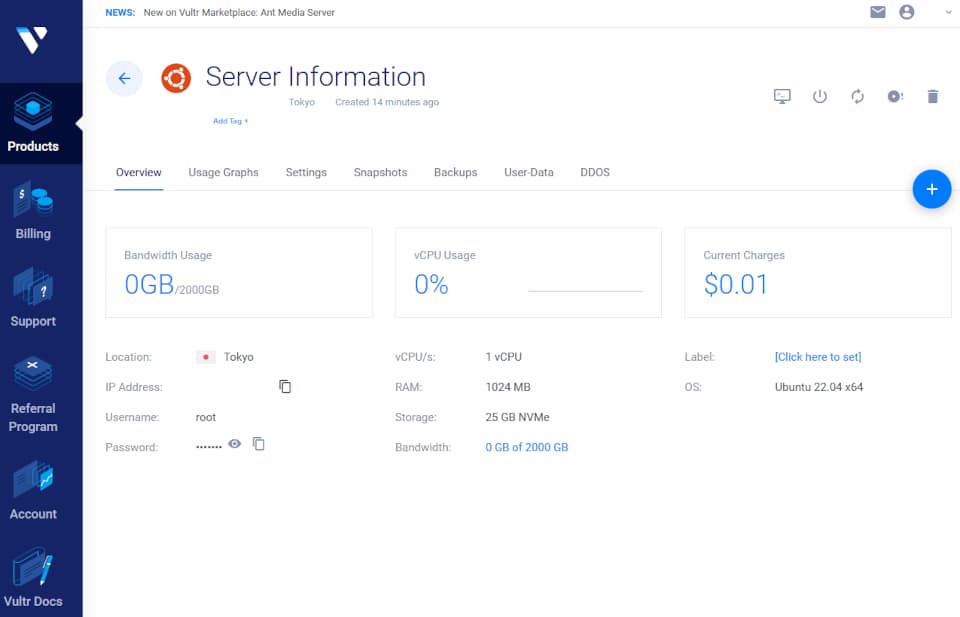Screen dimensions: 960x617
Task: Open the Snapshots tab
Action: point(380,173)
